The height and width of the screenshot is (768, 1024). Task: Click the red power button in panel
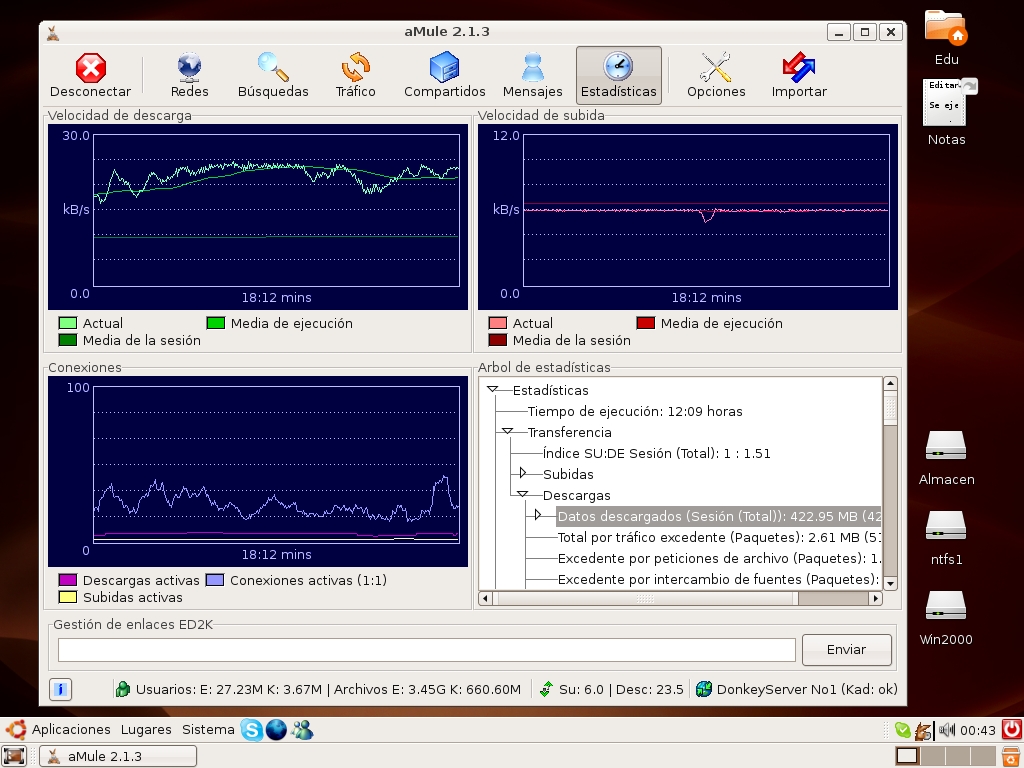click(1012, 729)
